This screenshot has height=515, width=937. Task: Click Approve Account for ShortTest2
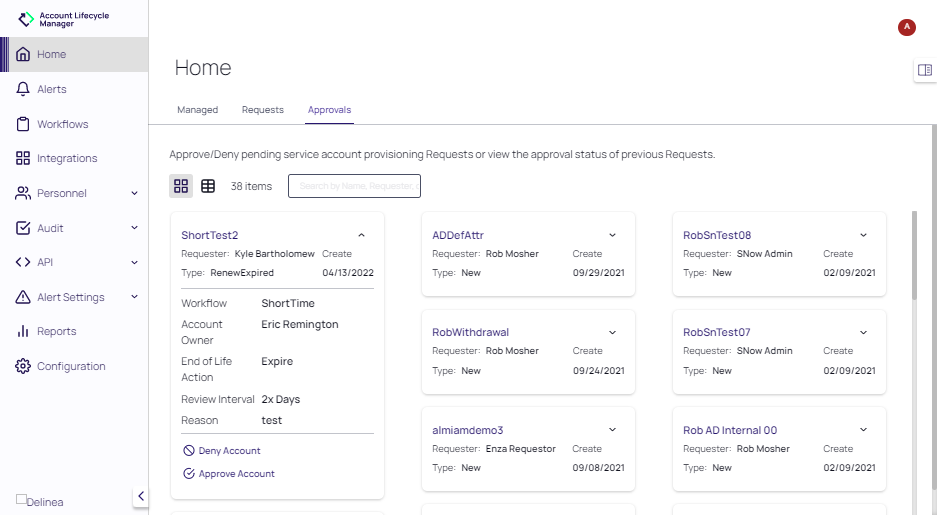[236, 474]
